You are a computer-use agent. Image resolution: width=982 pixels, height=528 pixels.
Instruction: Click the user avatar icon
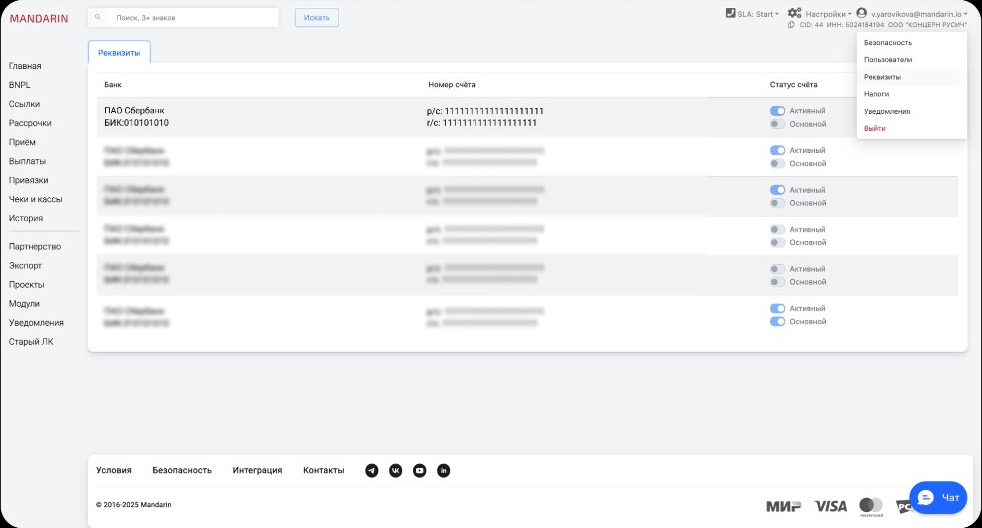[861, 13]
